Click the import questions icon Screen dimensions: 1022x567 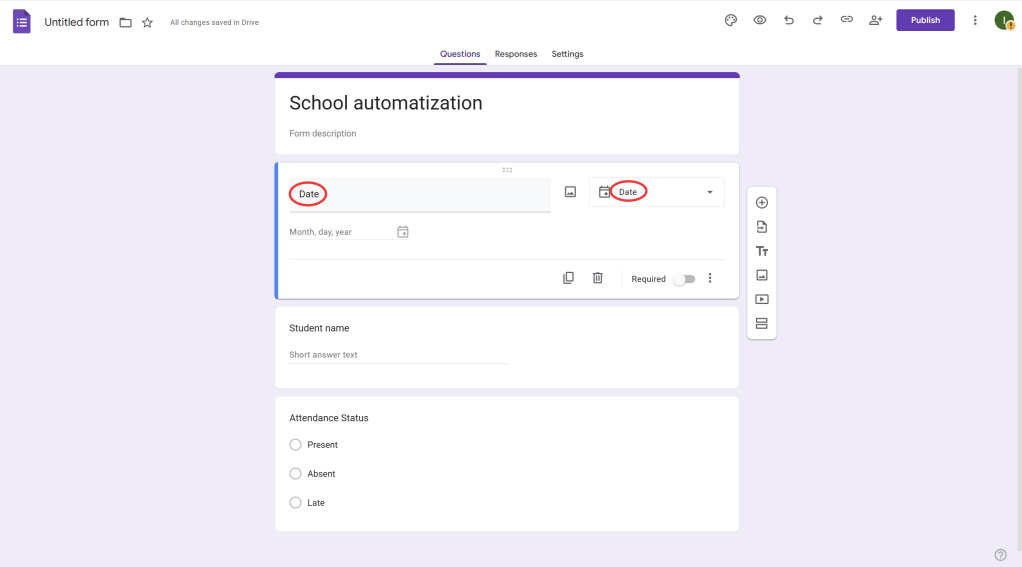point(761,227)
